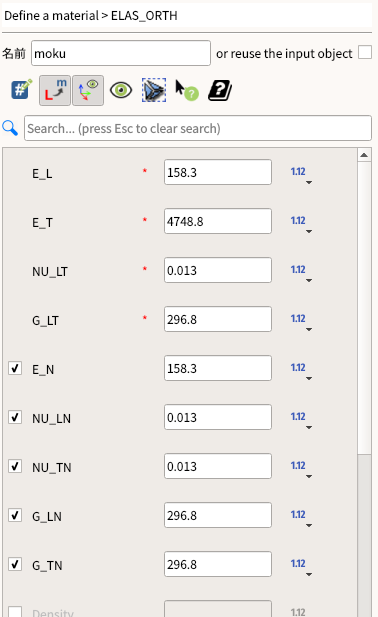This screenshot has width=378, height=617.
Task: Click the E_N value field 158.3
Action: (218, 368)
